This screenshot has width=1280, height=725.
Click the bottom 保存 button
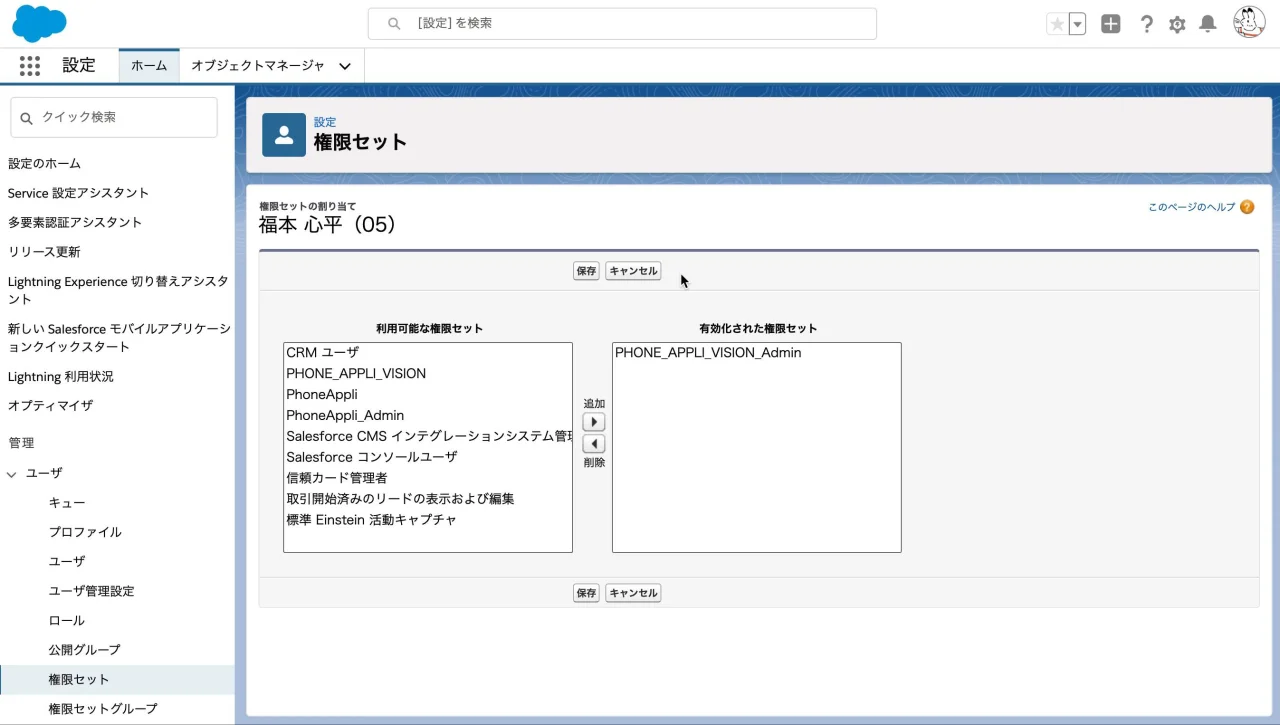[586, 593]
